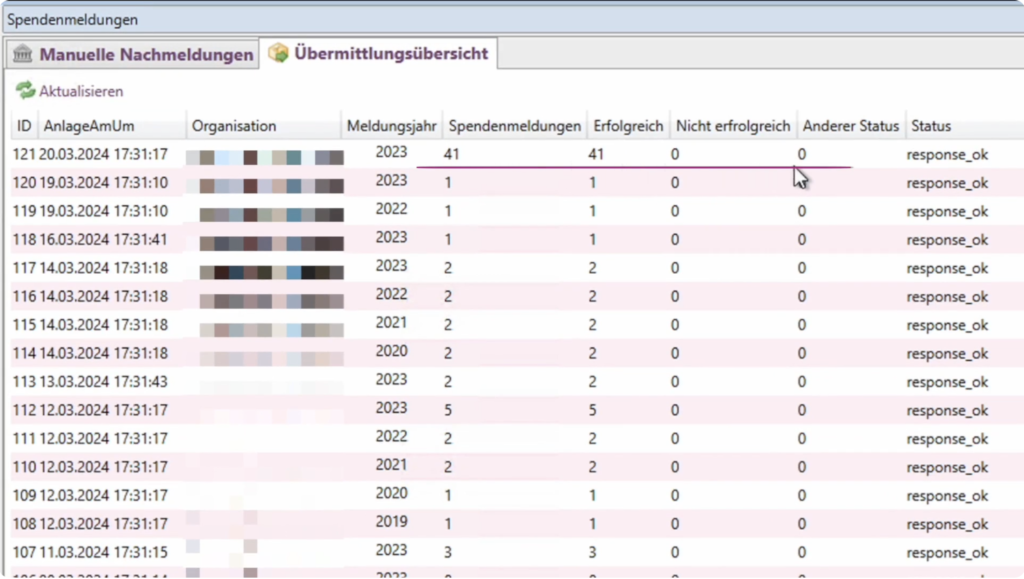Screen dimensions: 1024x579
Task: Sort by Erfolgreich column header
Action: pos(628,126)
